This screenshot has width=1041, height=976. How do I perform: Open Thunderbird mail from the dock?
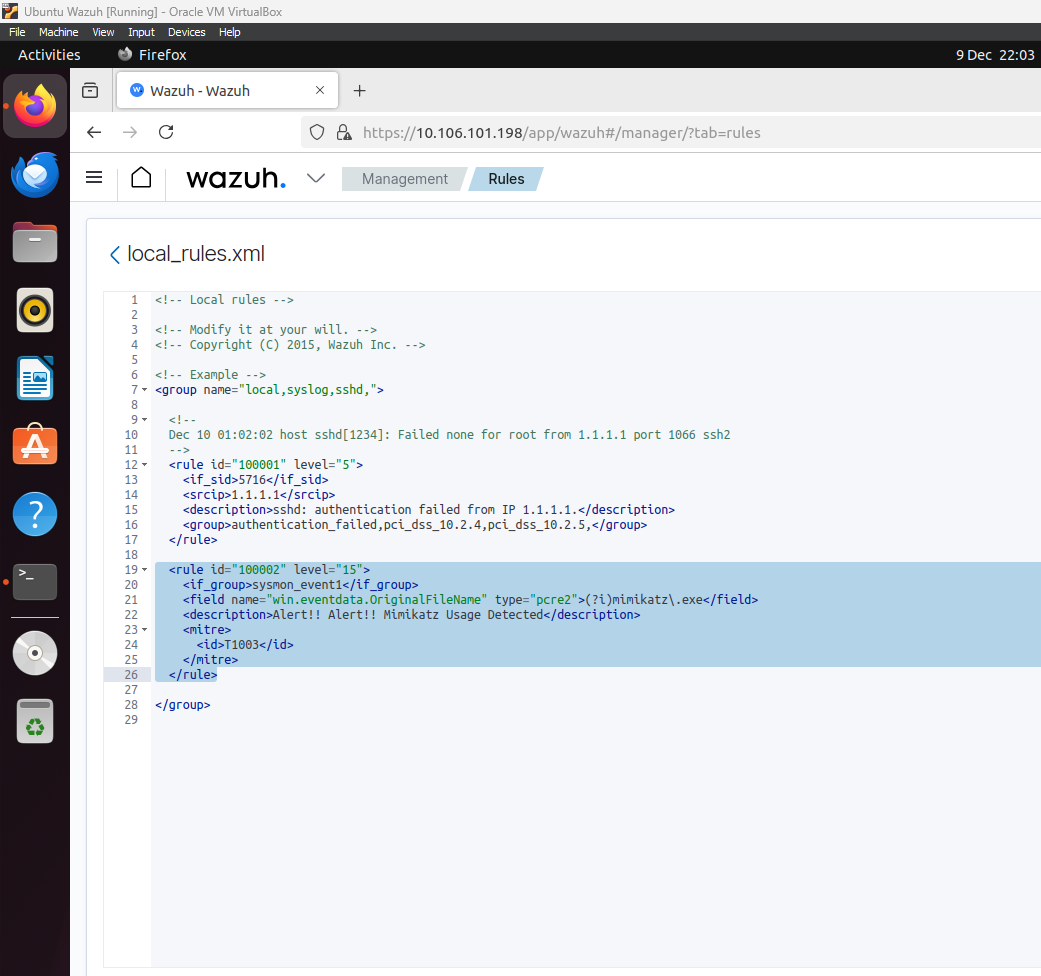[35, 175]
